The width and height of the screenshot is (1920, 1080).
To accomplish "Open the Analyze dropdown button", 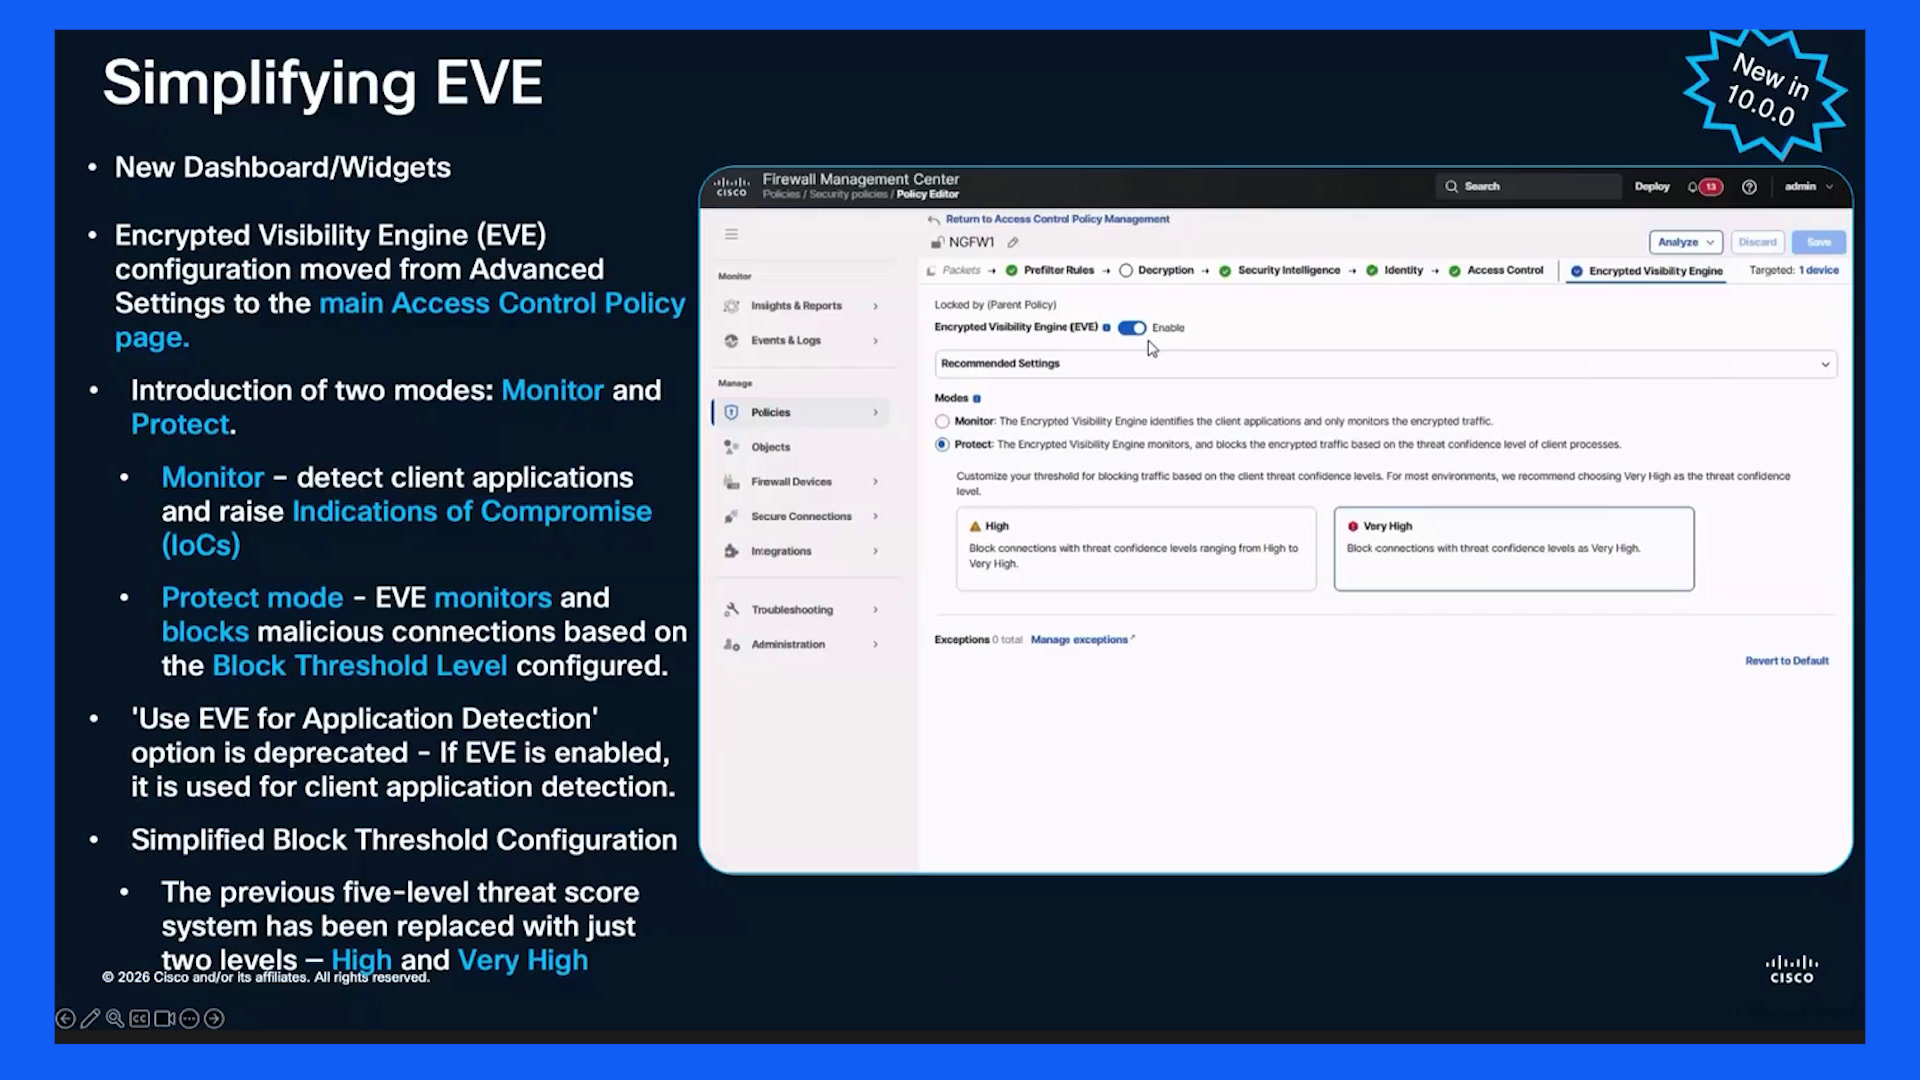I will tap(1686, 242).
